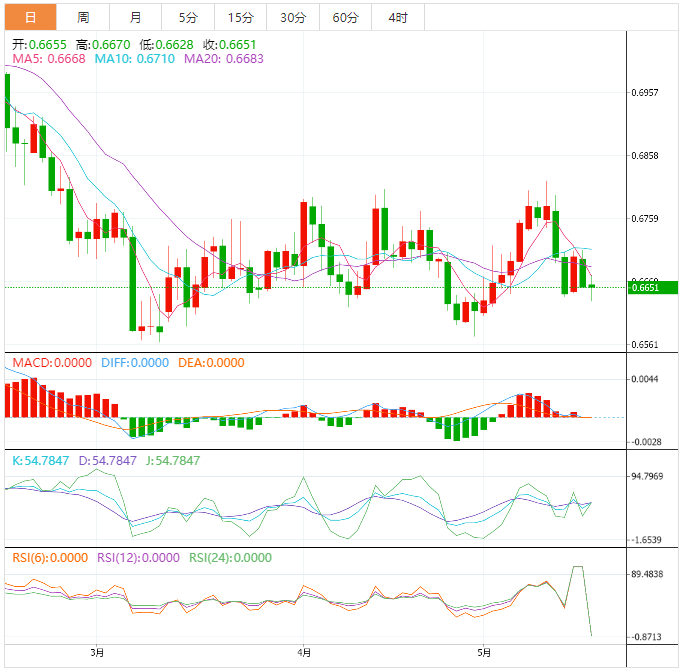Click the MA10 moving average legend
The height and width of the screenshot is (672, 687).
click(134, 60)
